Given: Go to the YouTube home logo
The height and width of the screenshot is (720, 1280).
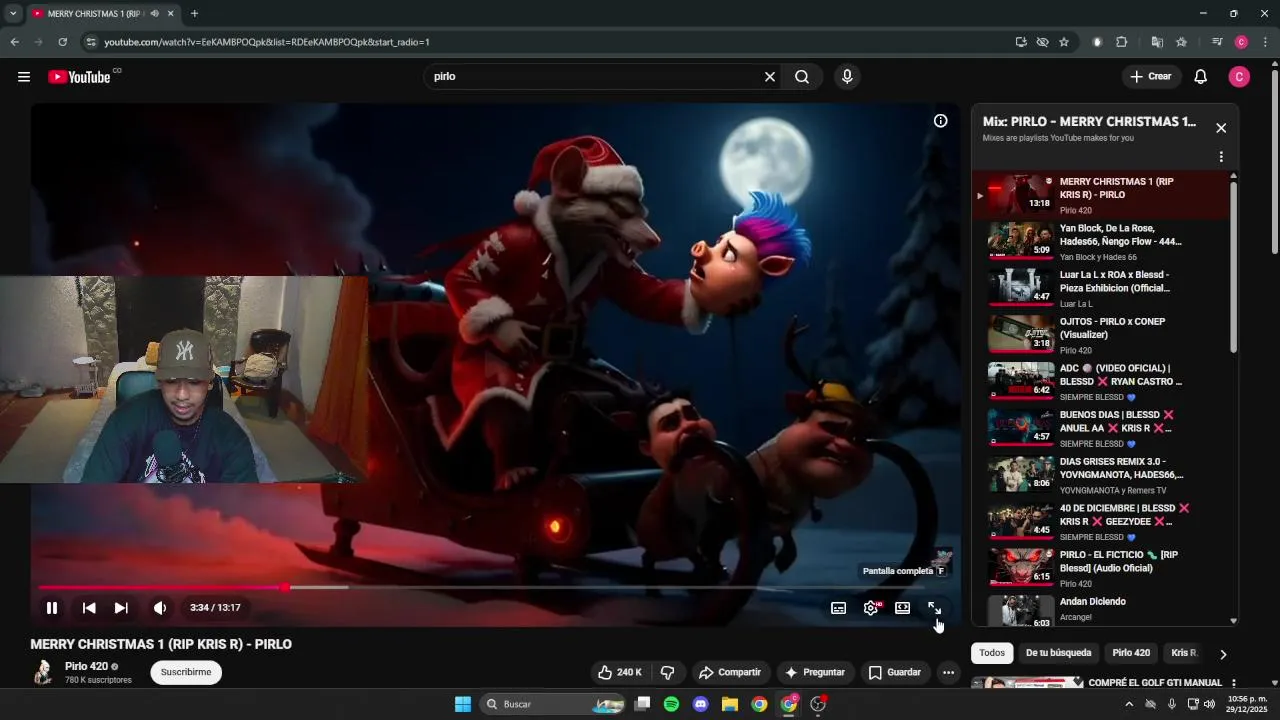Looking at the screenshot, I should click(x=79, y=77).
